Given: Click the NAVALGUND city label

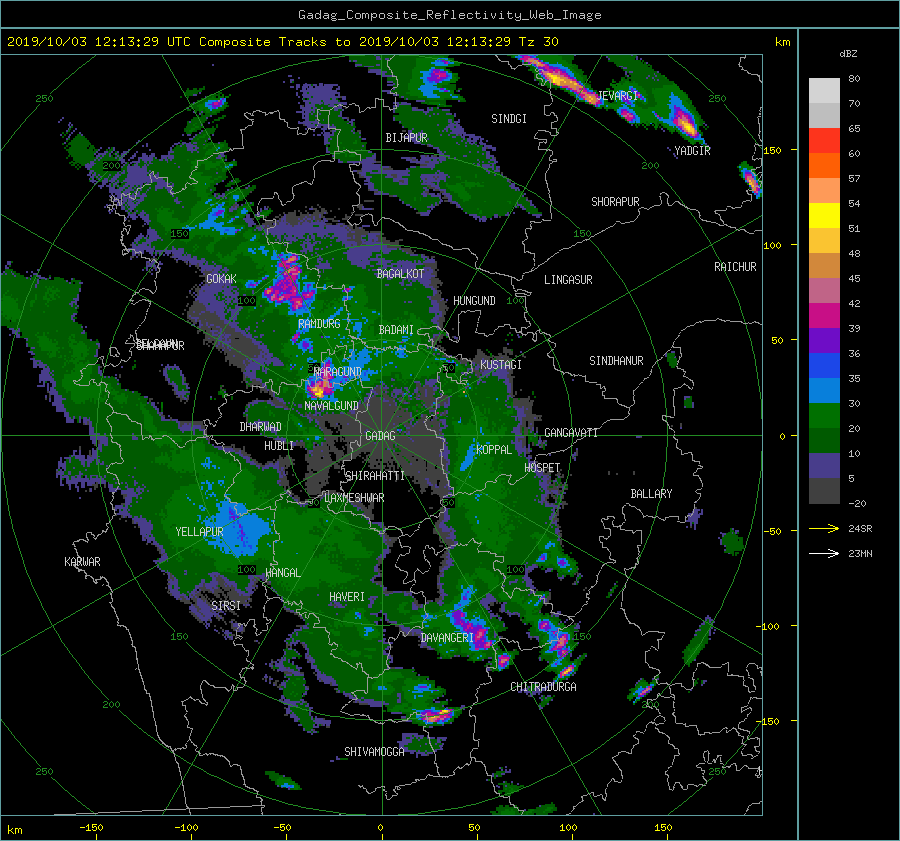Looking at the screenshot, I should pyautogui.click(x=331, y=406).
